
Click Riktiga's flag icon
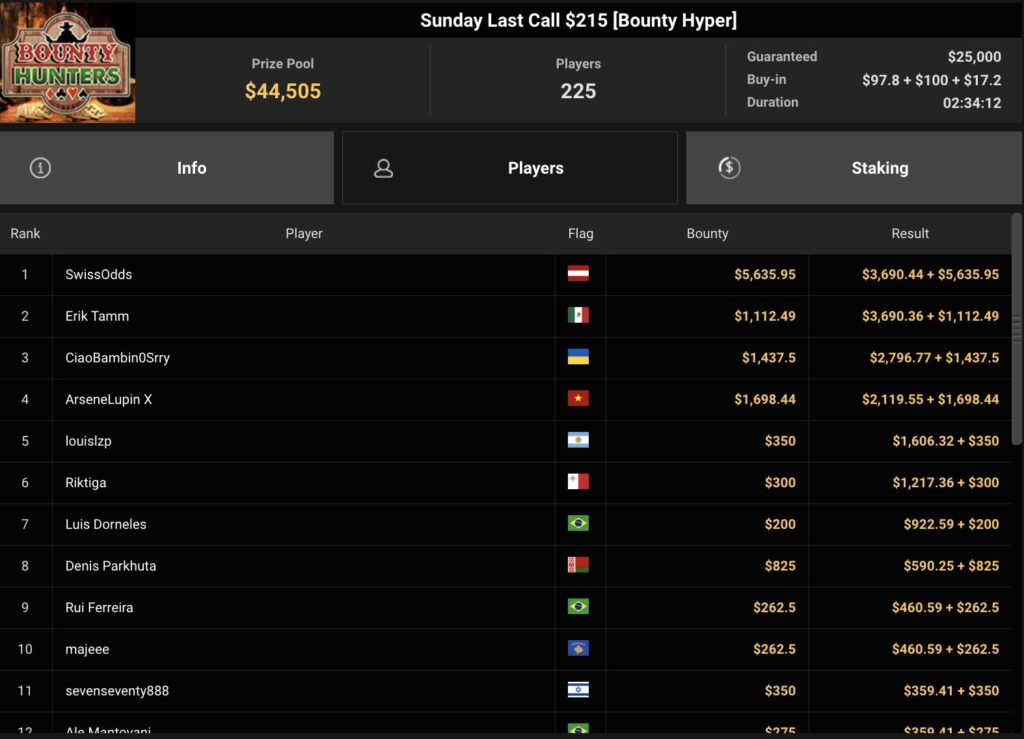click(x=578, y=482)
